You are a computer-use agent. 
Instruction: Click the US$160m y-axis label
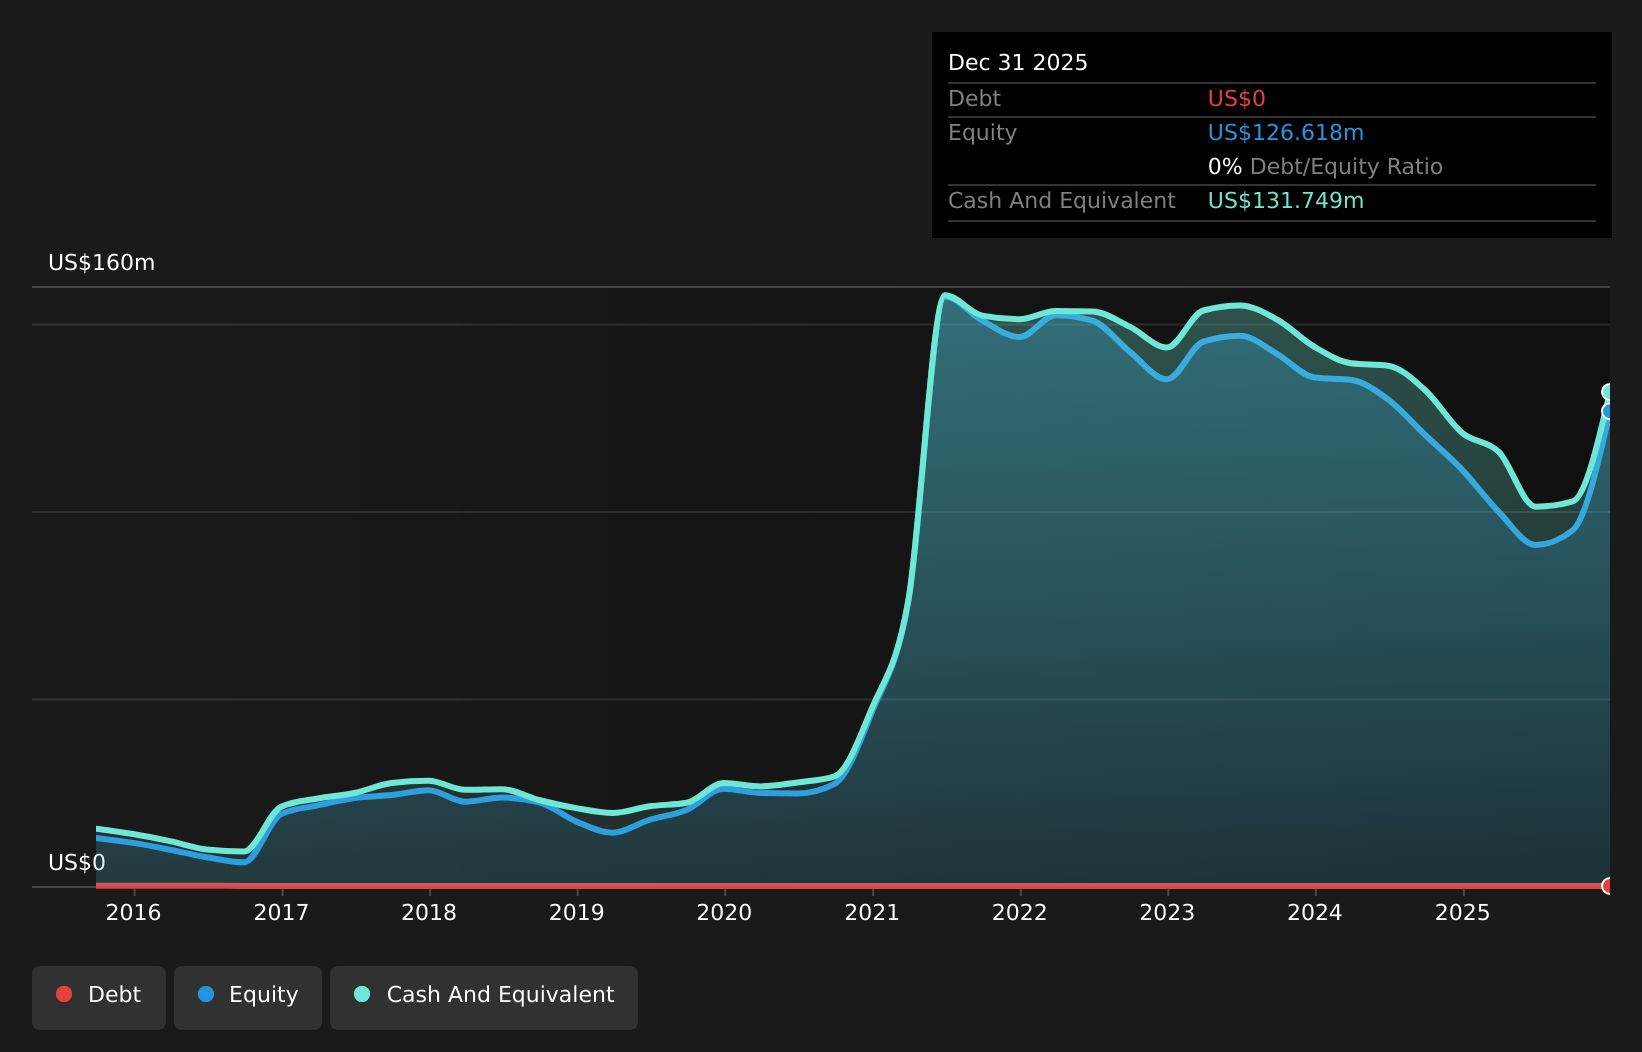pyautogui.click(x=102, y=263)
